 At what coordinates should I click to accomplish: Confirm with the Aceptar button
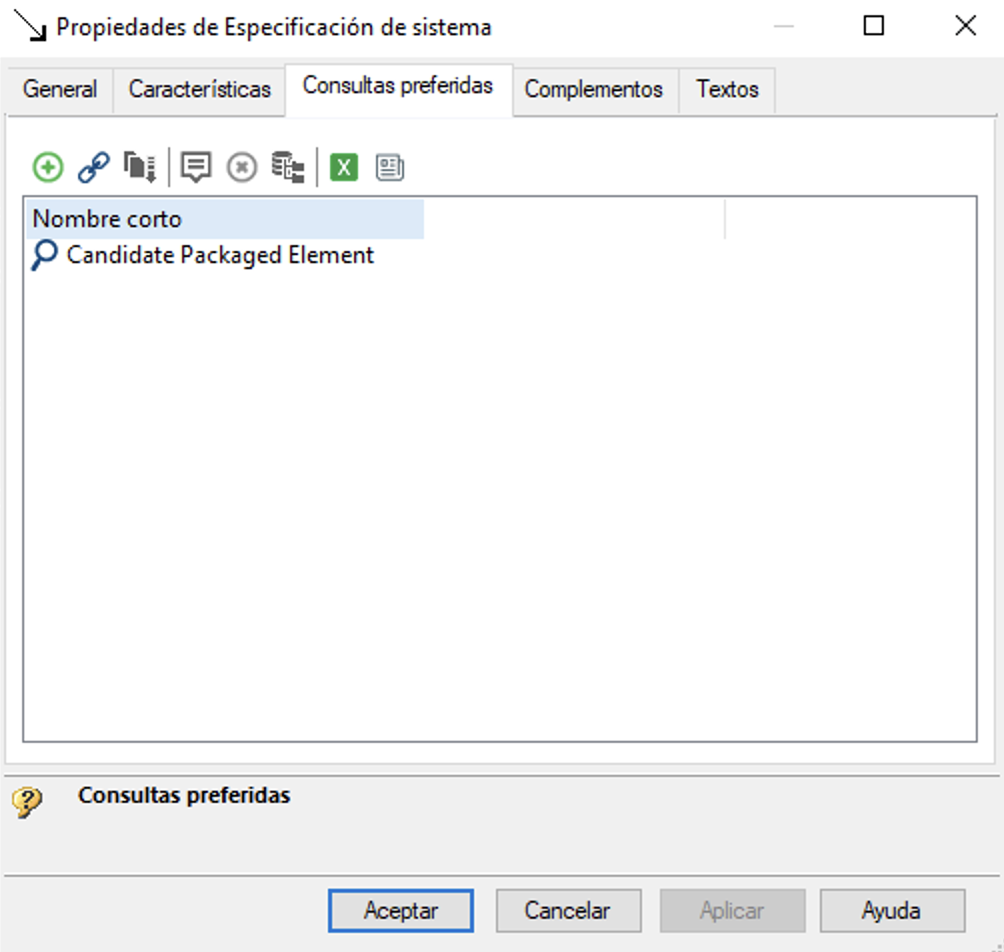(x=401, y=910)
